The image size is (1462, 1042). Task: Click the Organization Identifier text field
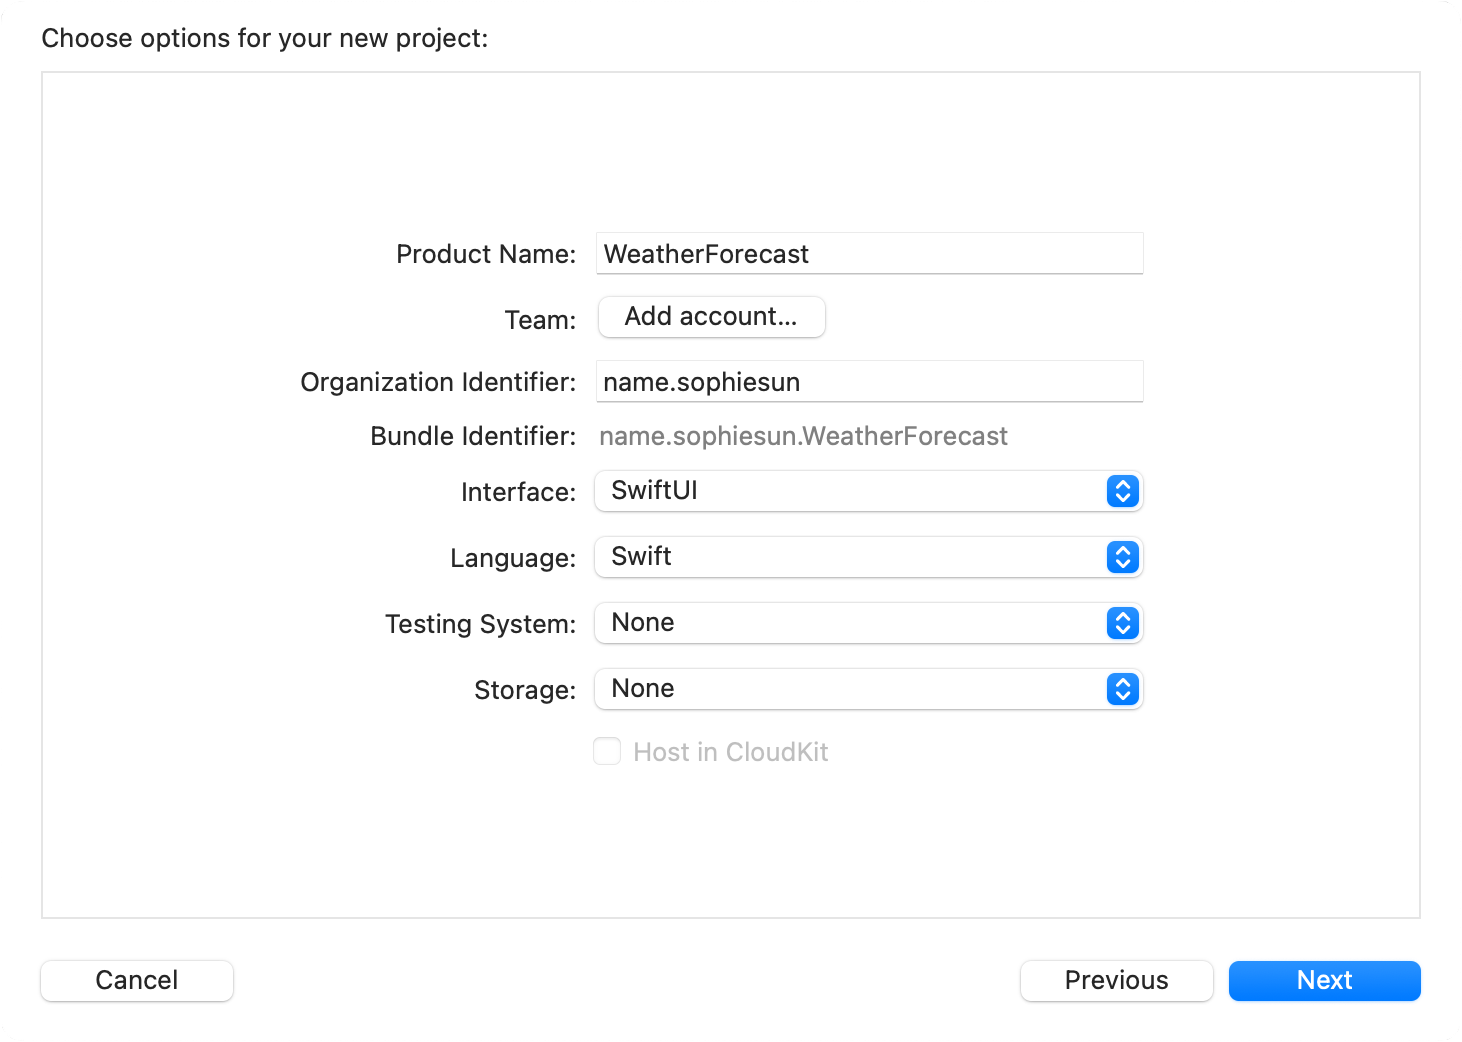click(x=869, y=382)
